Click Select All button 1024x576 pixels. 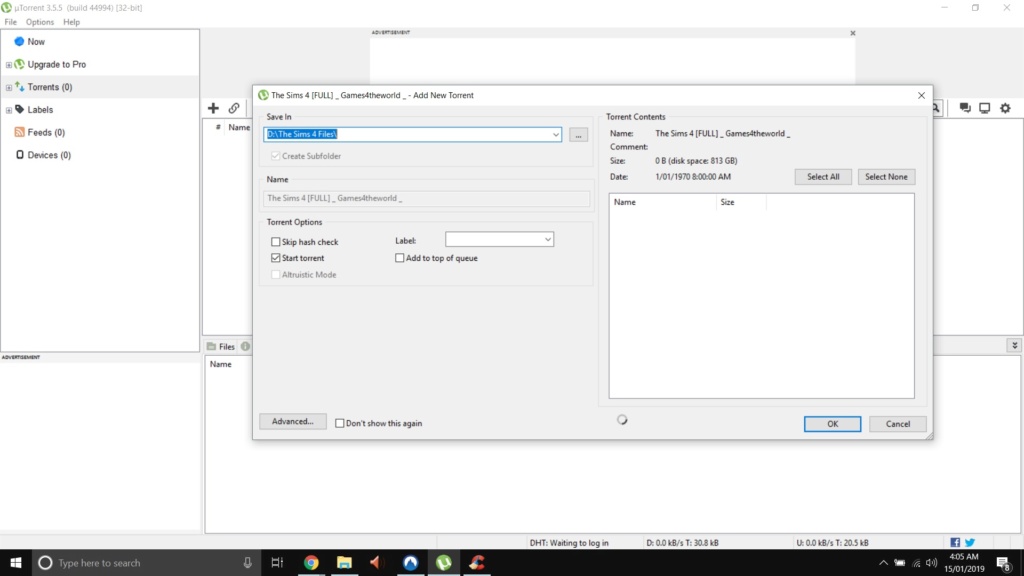[x=823, y=176]
